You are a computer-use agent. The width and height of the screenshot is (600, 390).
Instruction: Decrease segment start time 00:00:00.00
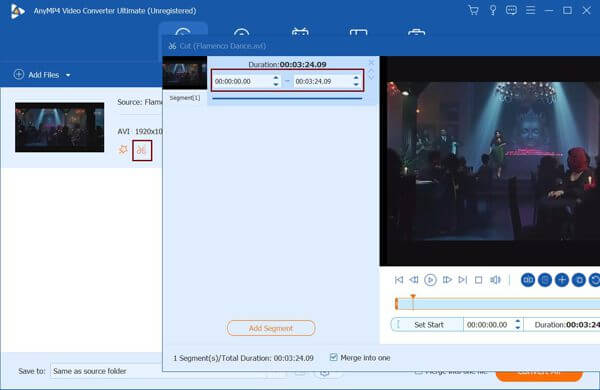click(276, 84)
